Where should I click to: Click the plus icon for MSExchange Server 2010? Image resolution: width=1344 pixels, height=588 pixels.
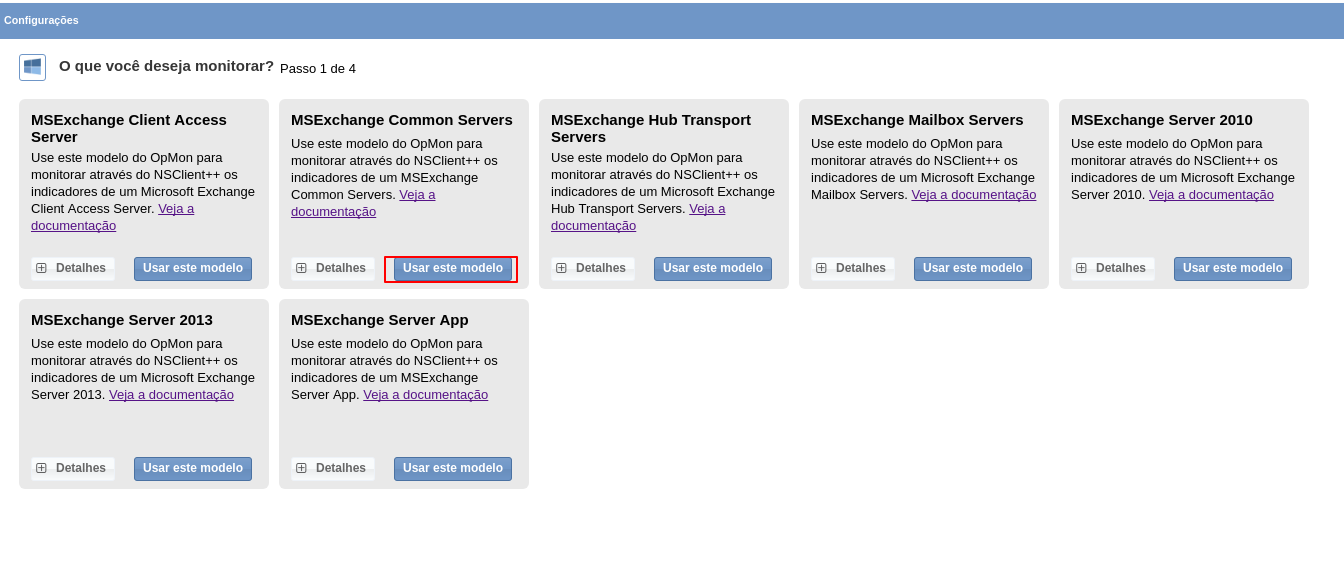coord(1081,268)
